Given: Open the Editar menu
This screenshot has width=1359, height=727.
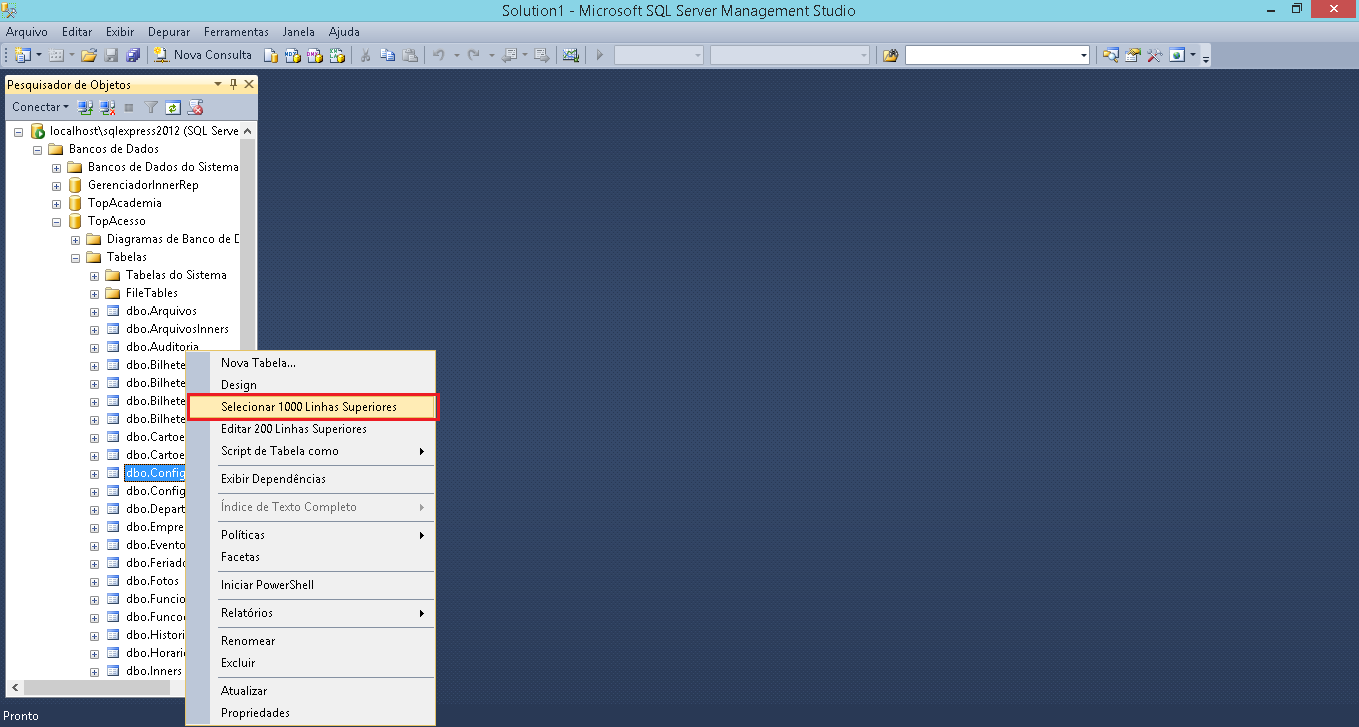Looking at the screenshot, I should [77, 32].
